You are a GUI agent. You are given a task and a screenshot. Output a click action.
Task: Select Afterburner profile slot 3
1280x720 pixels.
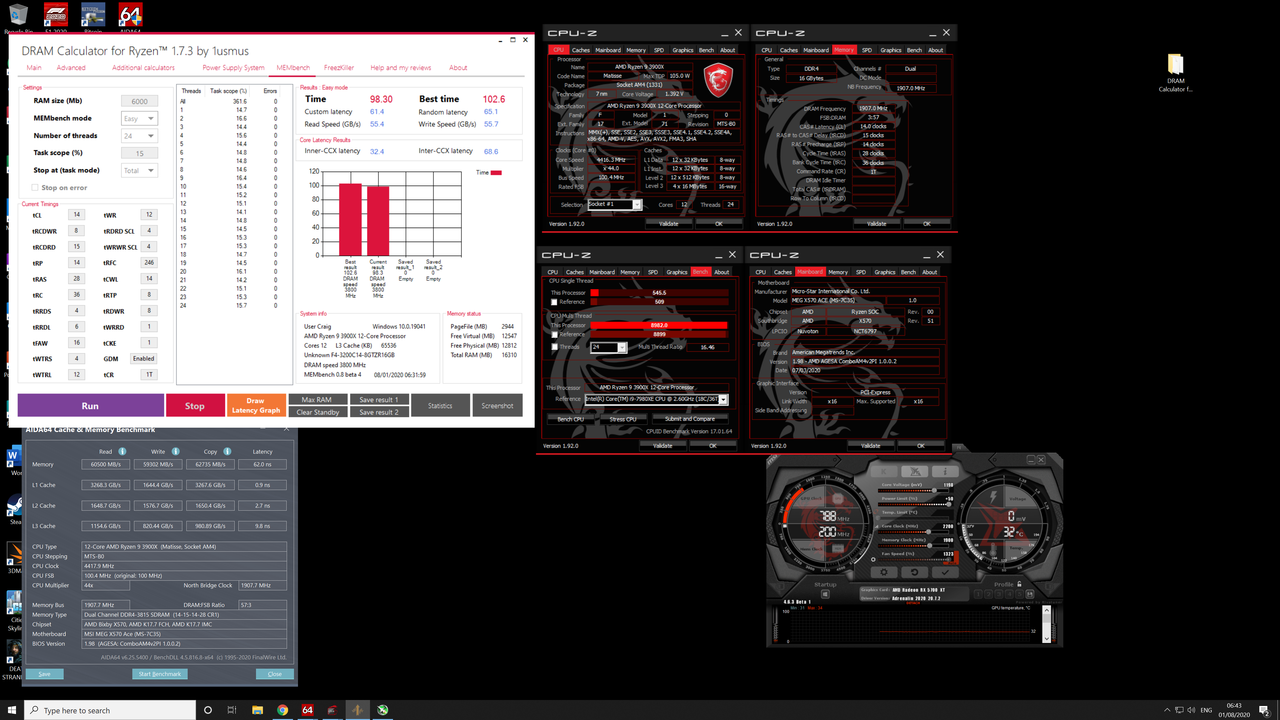click(x=999, y=594)
